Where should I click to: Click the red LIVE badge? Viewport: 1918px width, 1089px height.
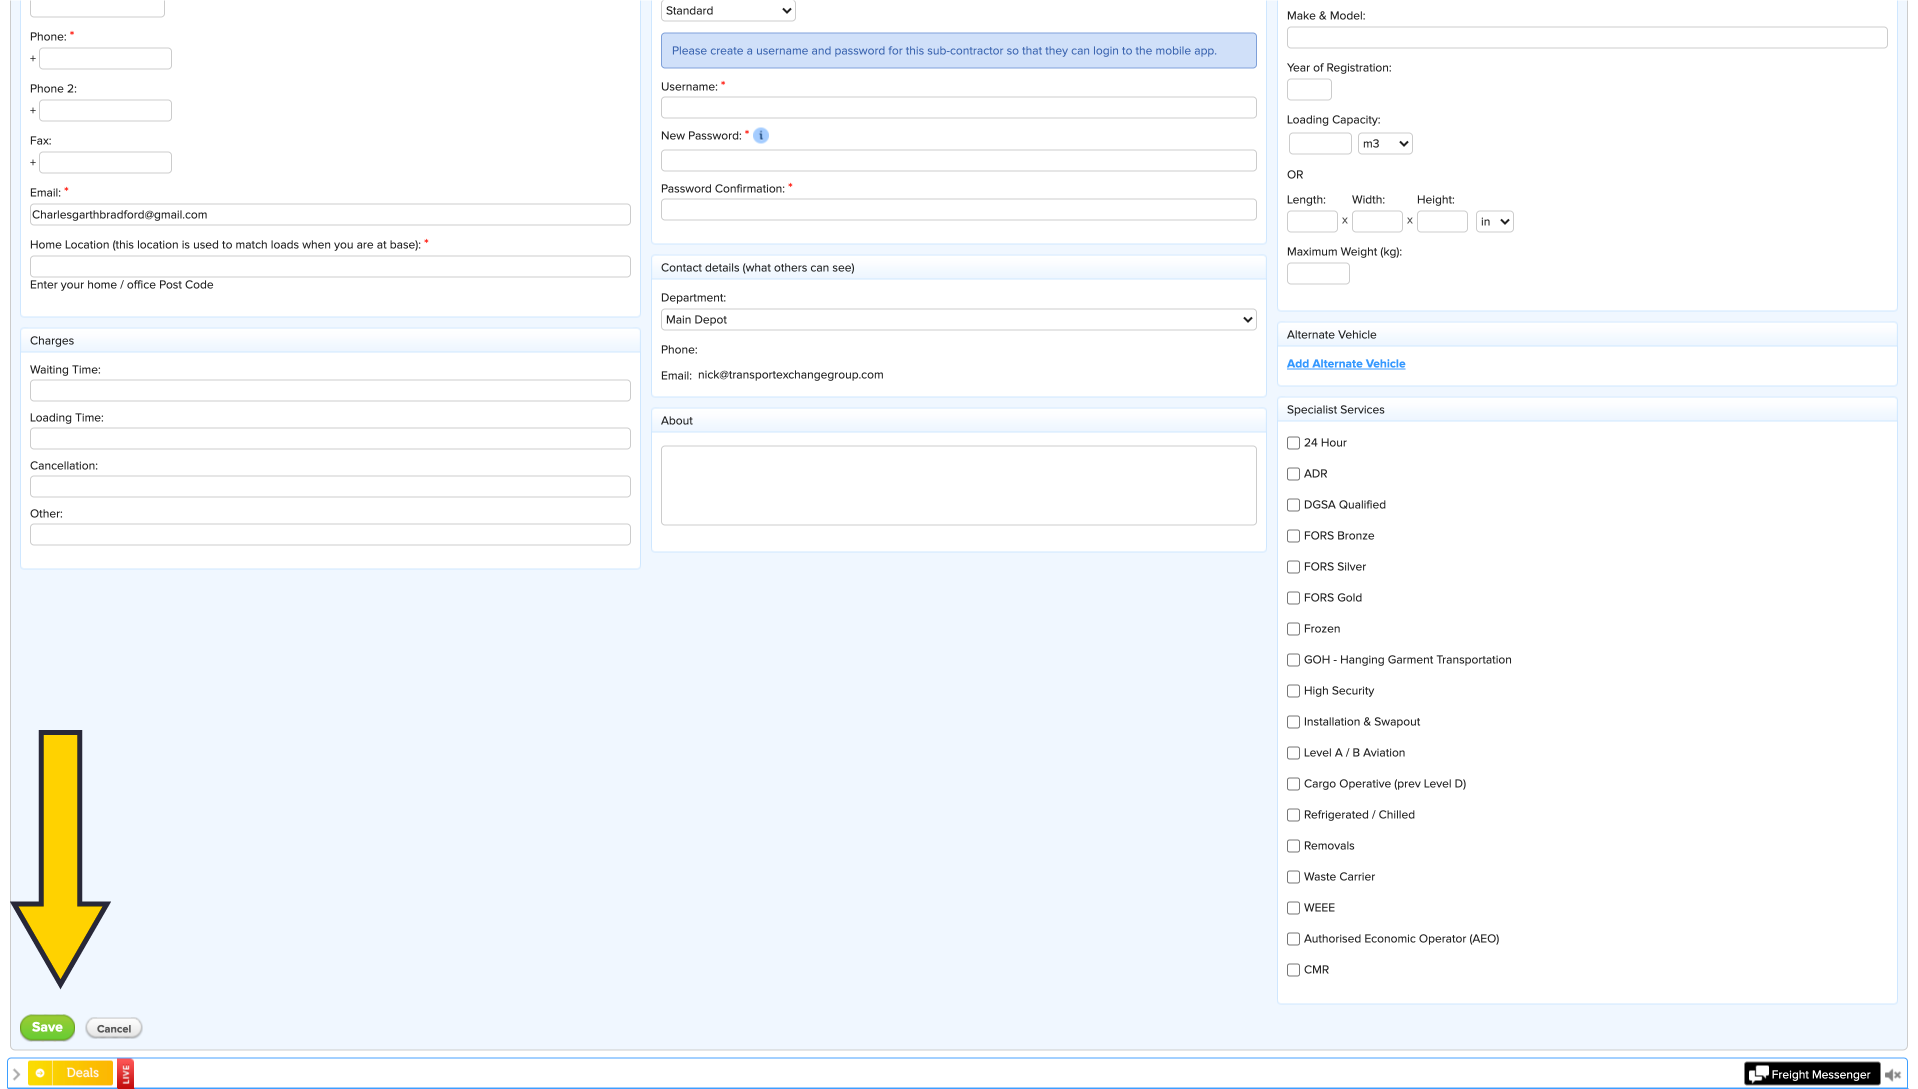coord(126,1074)
